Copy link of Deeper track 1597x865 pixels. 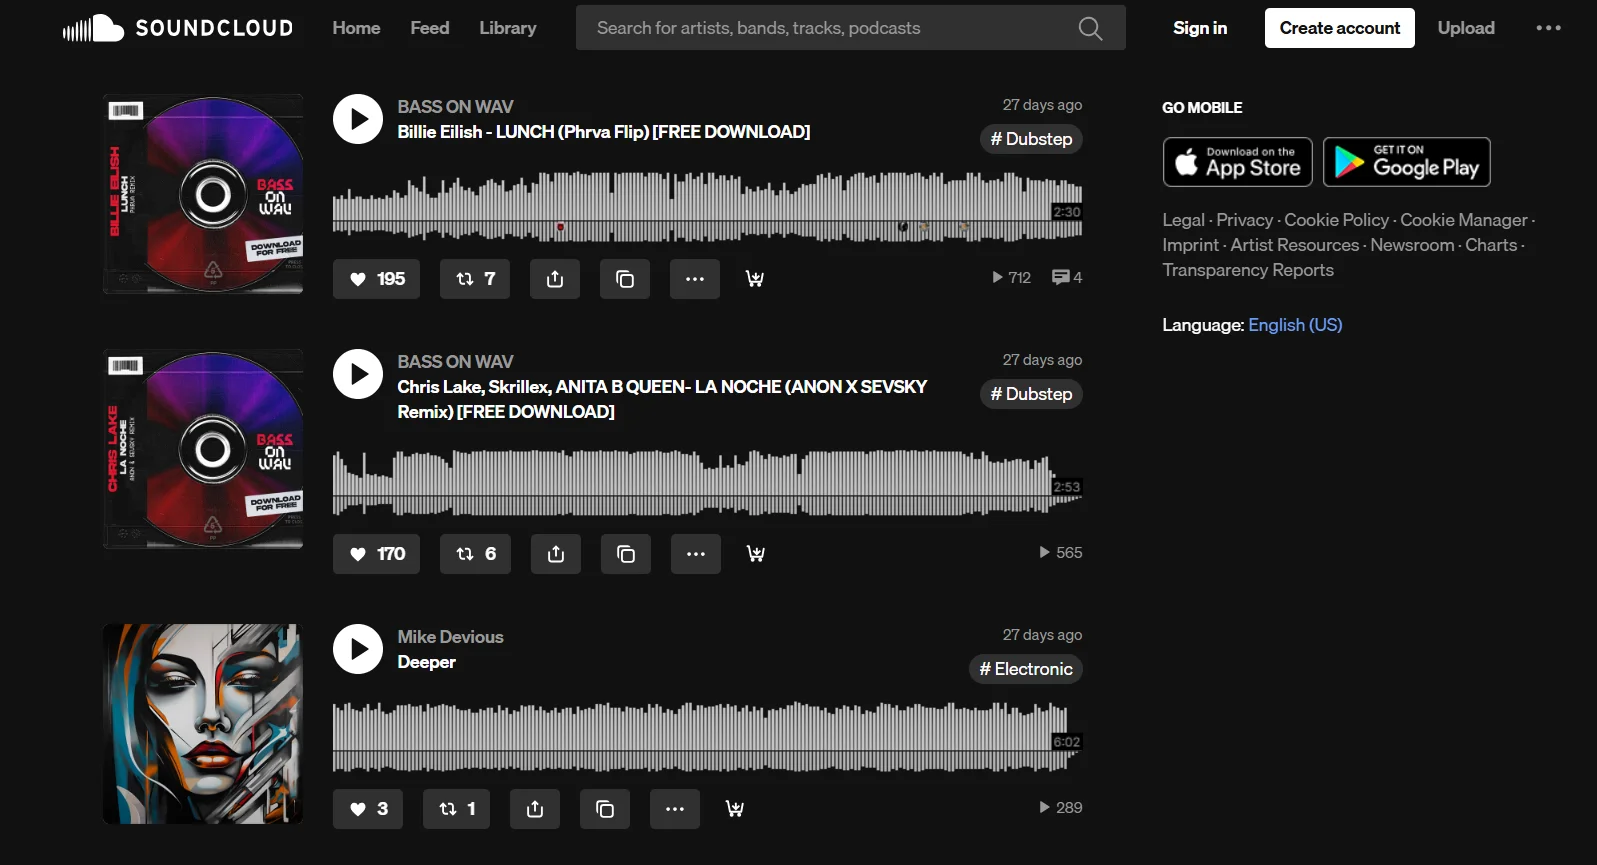[x=605, y=809]
